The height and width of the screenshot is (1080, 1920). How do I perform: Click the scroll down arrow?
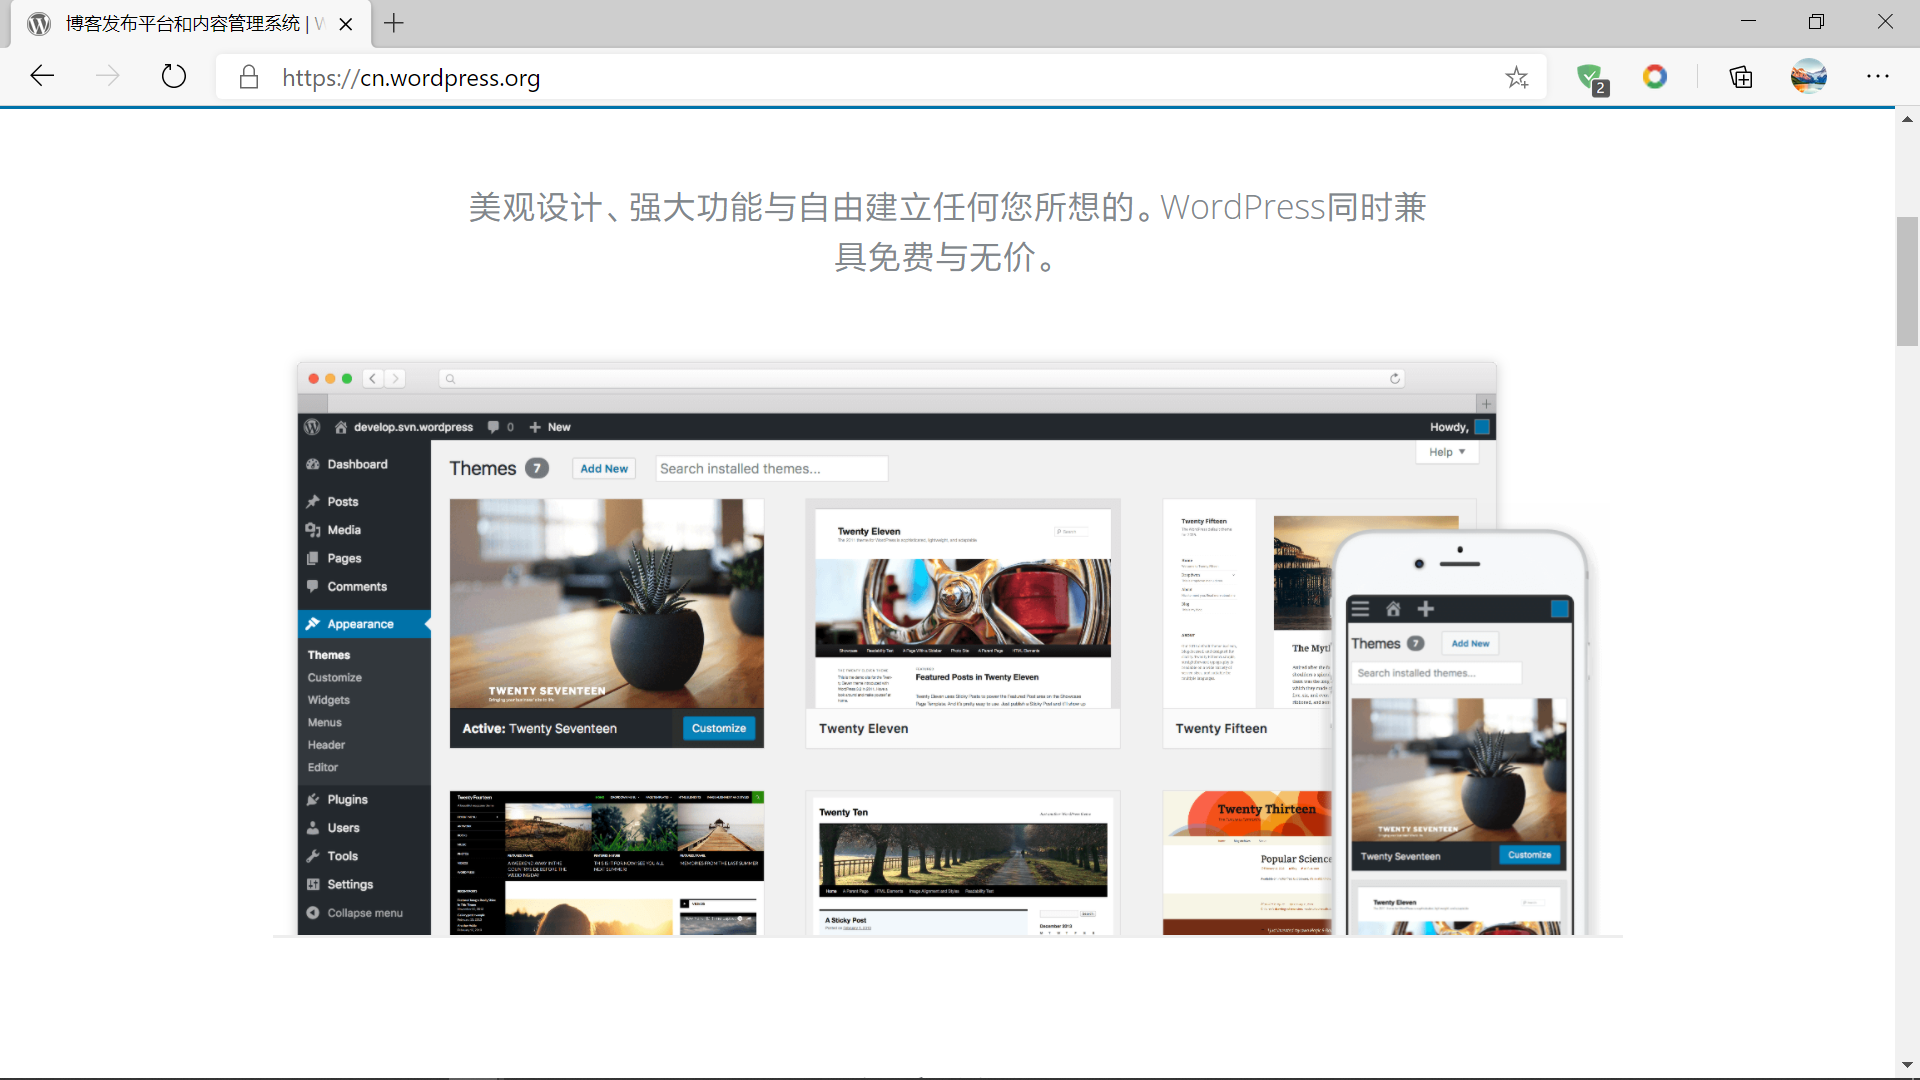click(x=1907, y=1065)
